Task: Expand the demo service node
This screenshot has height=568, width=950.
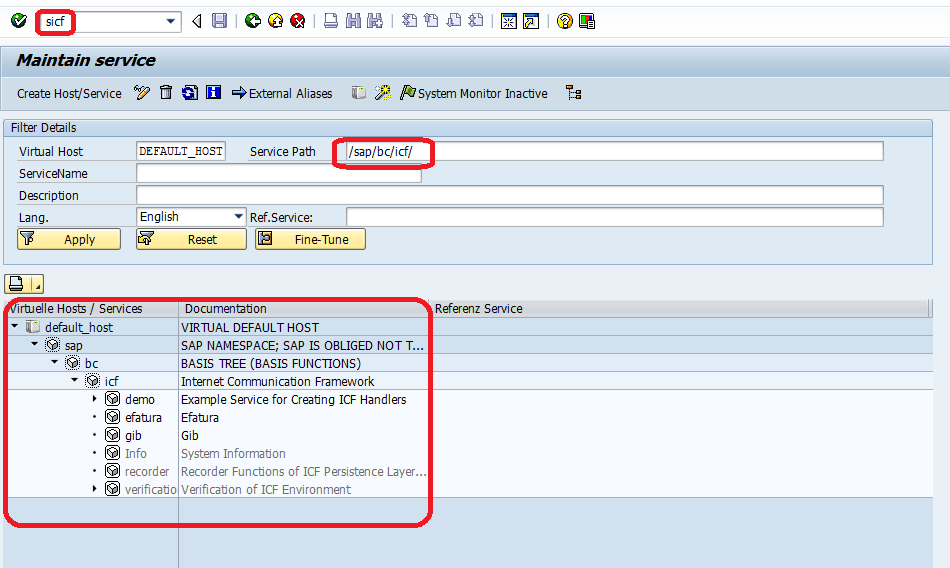Action: click(x=95, y=399)
